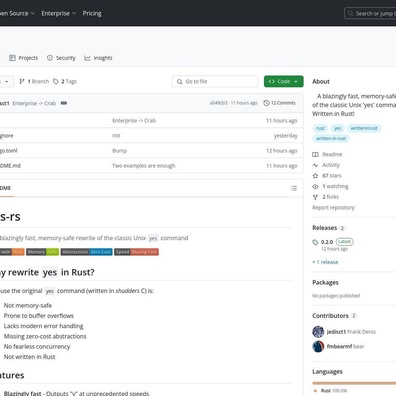The height and width of the screenshot is (396, 396).
Task: Expand the commit message ellipsis
Action: coord(64,103)
